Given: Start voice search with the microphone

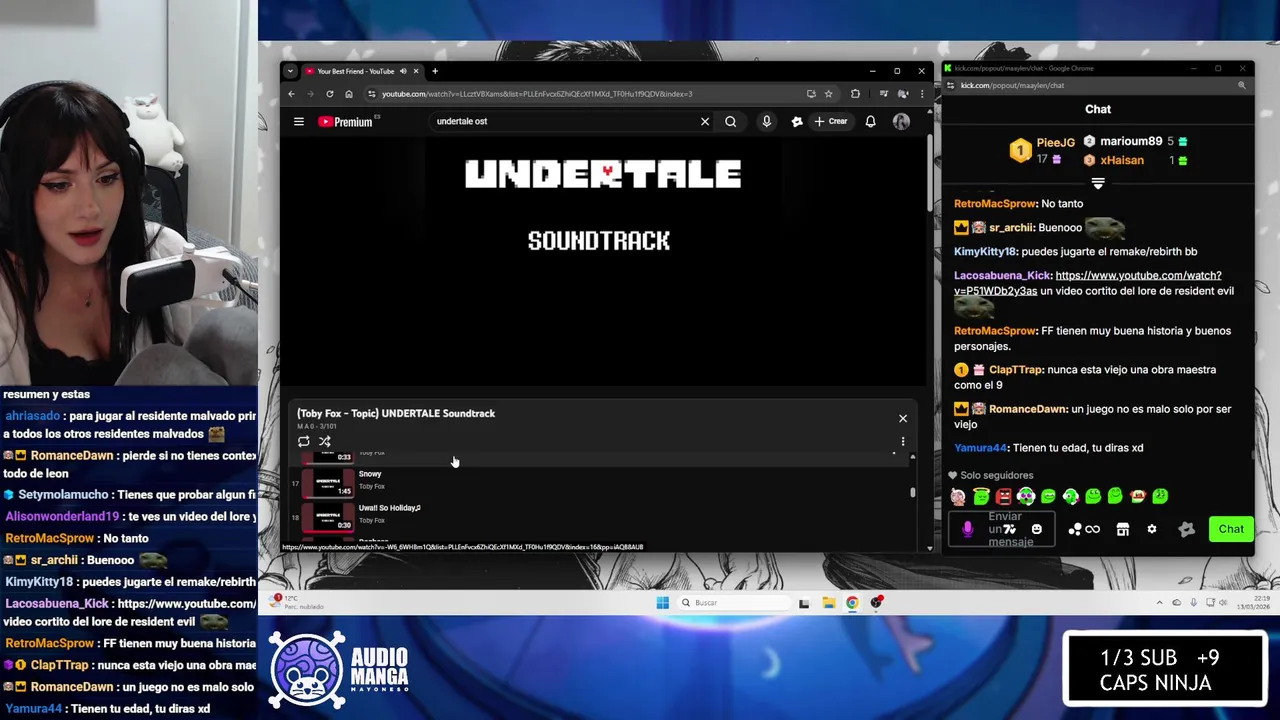Looking at the screenshot, I should (766, 122).
